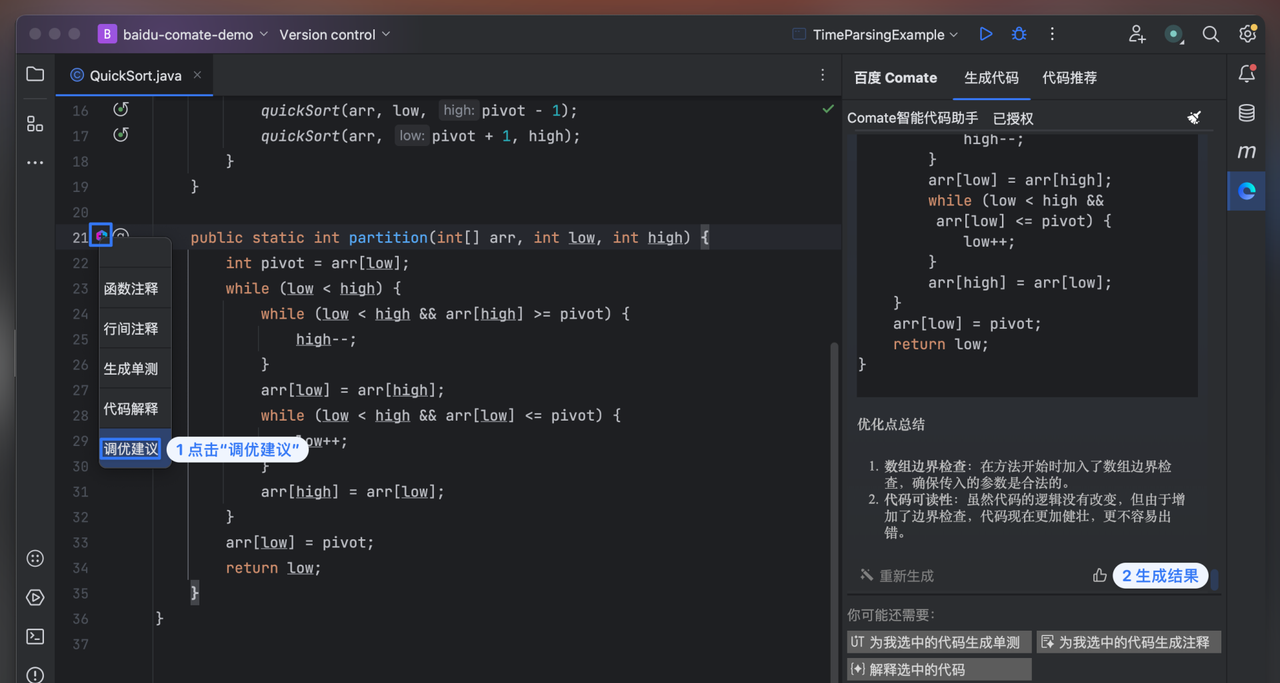Open the Version control dropdown
Image resolution: width=1280 pixels, height=683 pixels.
334,34
